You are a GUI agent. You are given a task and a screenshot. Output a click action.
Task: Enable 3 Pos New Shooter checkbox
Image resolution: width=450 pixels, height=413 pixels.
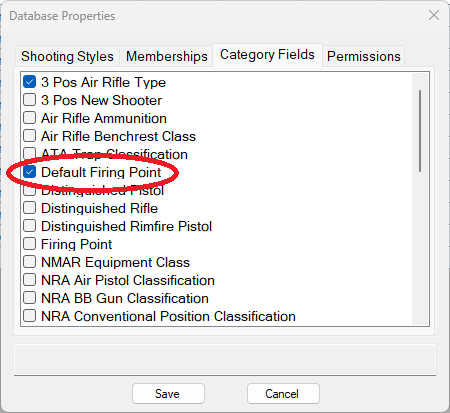29,100
